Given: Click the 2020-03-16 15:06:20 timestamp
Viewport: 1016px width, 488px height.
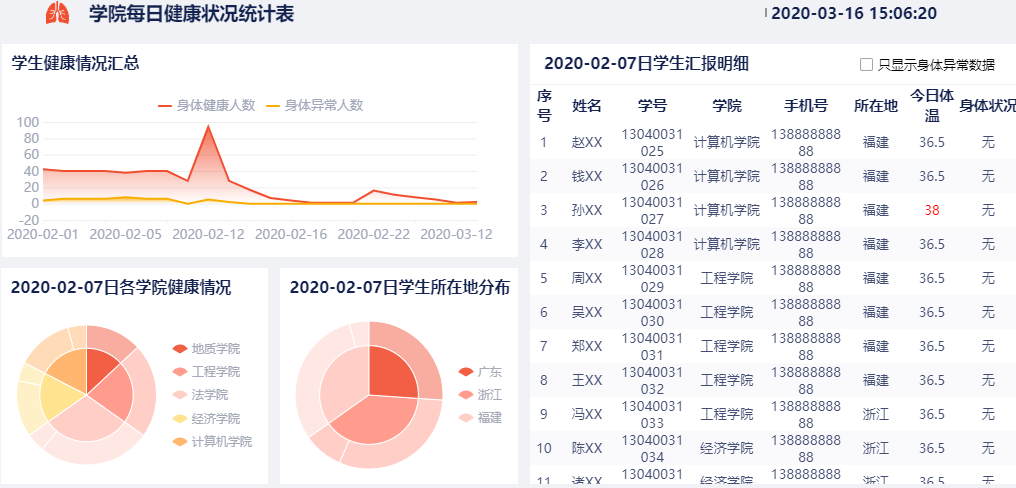Looking at the screenshot, I should 854,14.
